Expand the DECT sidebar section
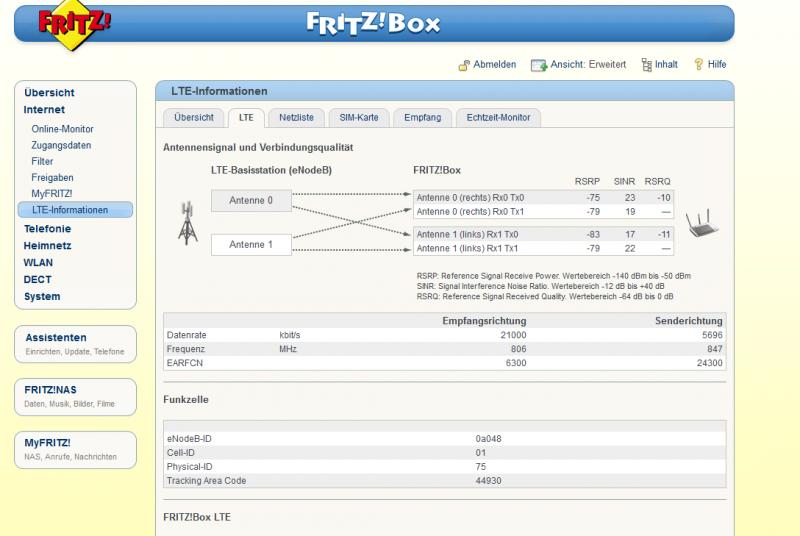This screenshot has width=800, height=536. (37, 279)
